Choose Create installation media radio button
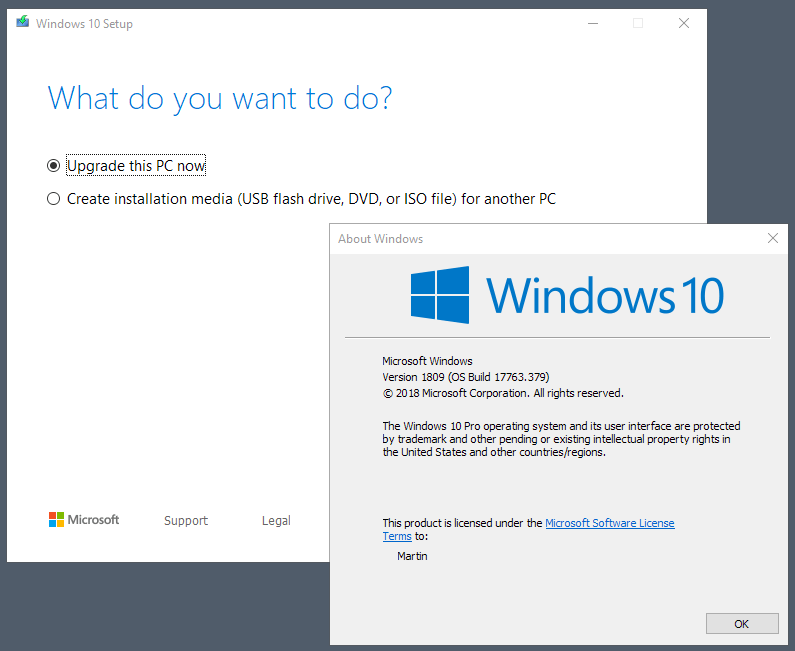Viewport: 795px width, 651px height. pos(53,199)
